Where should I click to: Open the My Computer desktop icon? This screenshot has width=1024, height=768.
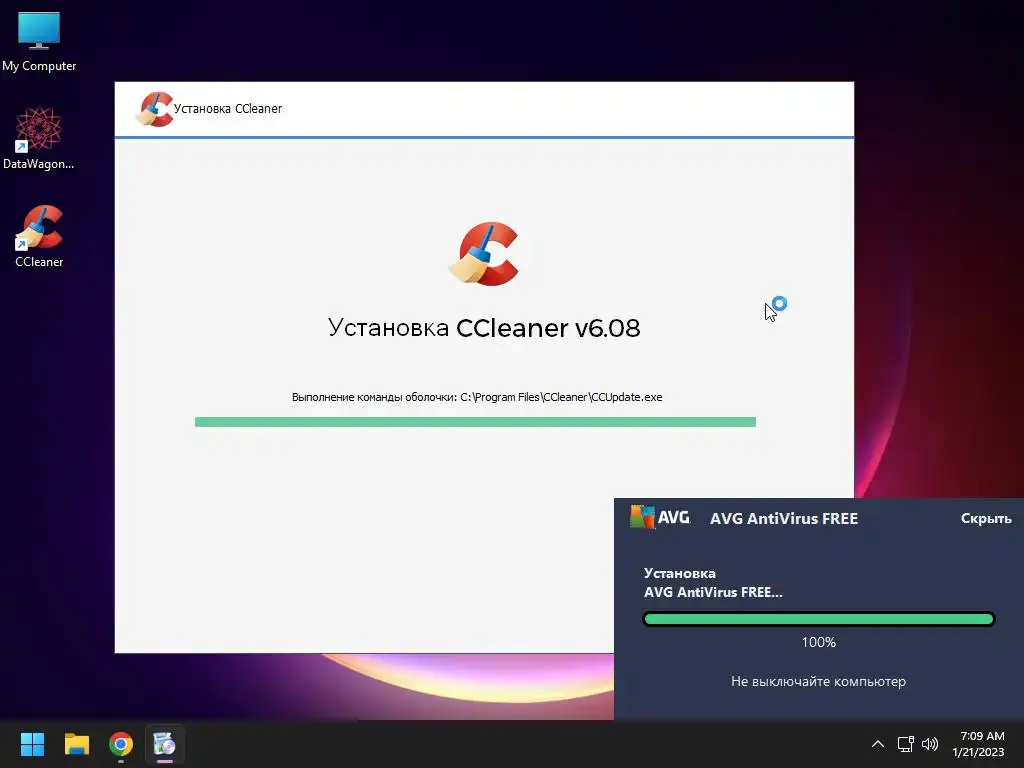[39, 42]
